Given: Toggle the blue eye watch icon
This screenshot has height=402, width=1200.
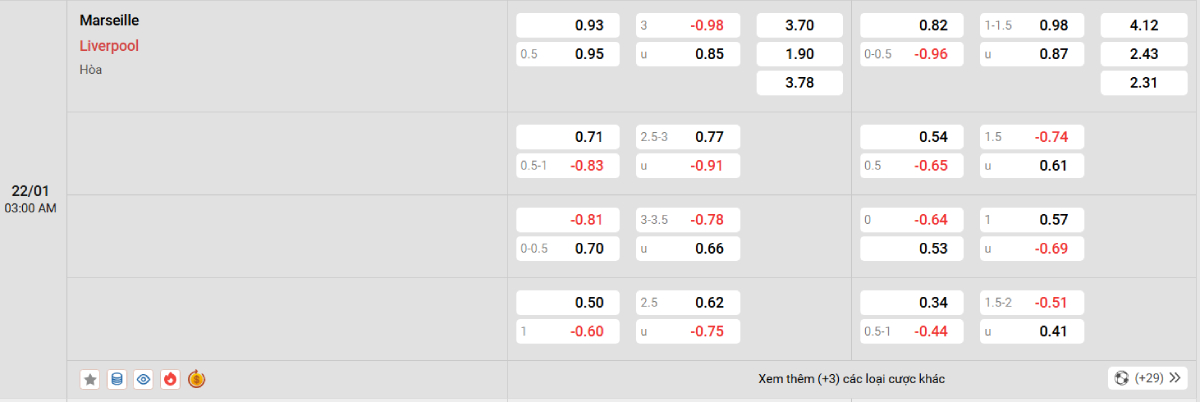Looking at the screenshot, I should tap(144, 379).
